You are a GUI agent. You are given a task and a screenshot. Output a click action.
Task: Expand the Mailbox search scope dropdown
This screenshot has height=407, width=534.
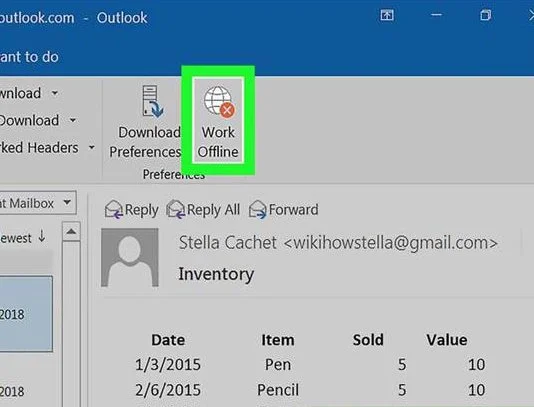67,202
